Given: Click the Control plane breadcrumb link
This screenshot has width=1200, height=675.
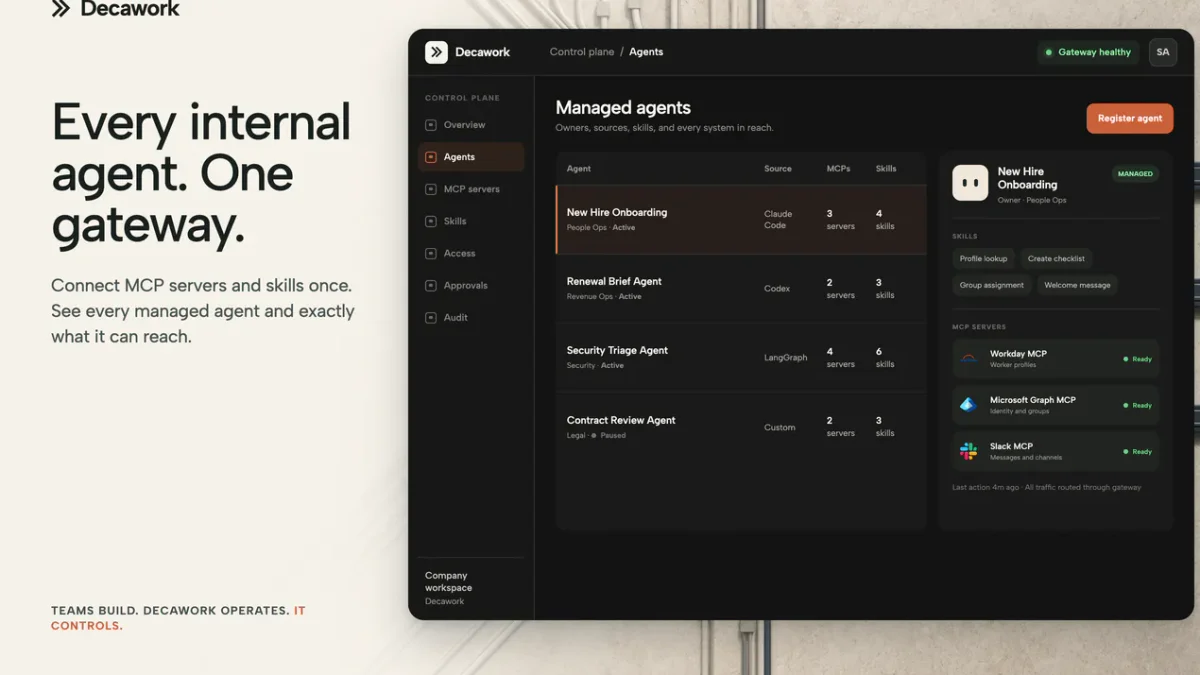Looking at the screenshot, I should (x=582, y=52).
